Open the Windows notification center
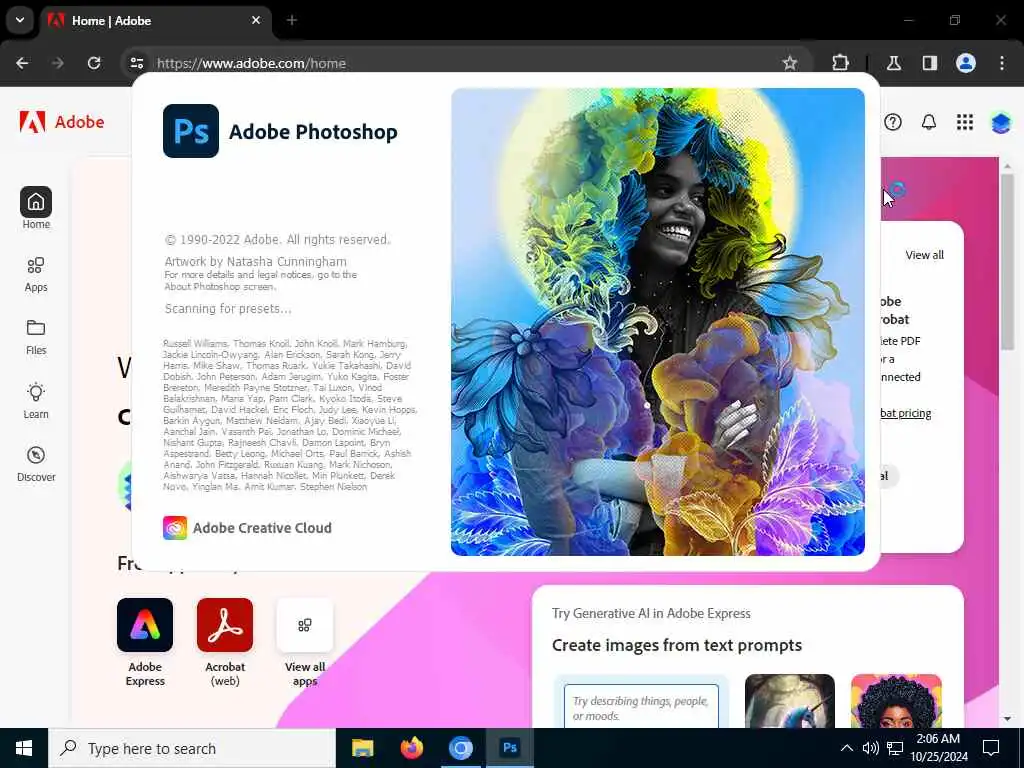This screenshot has height=768, width=1024. [x=991, y=748]
